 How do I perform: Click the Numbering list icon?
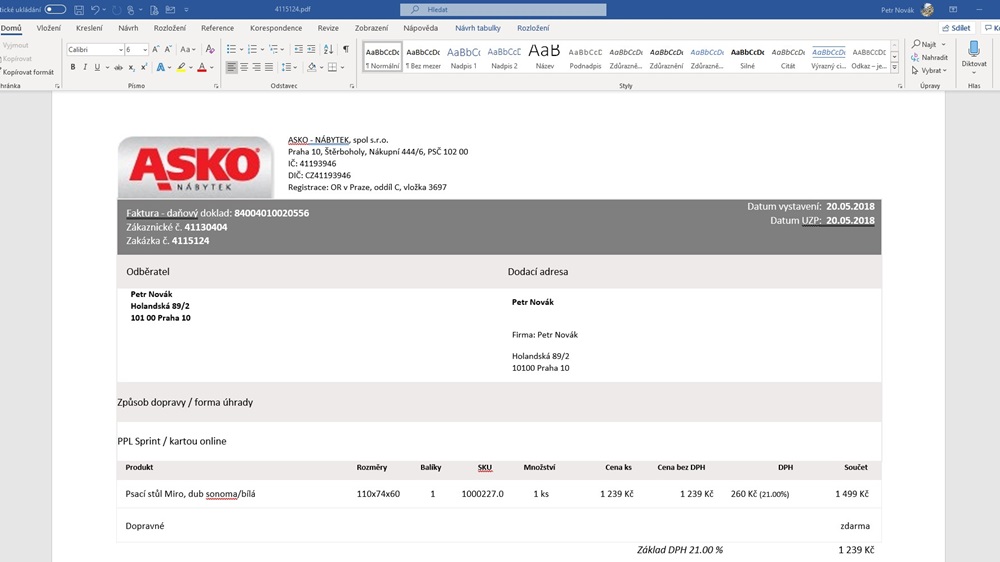[252, 49]
